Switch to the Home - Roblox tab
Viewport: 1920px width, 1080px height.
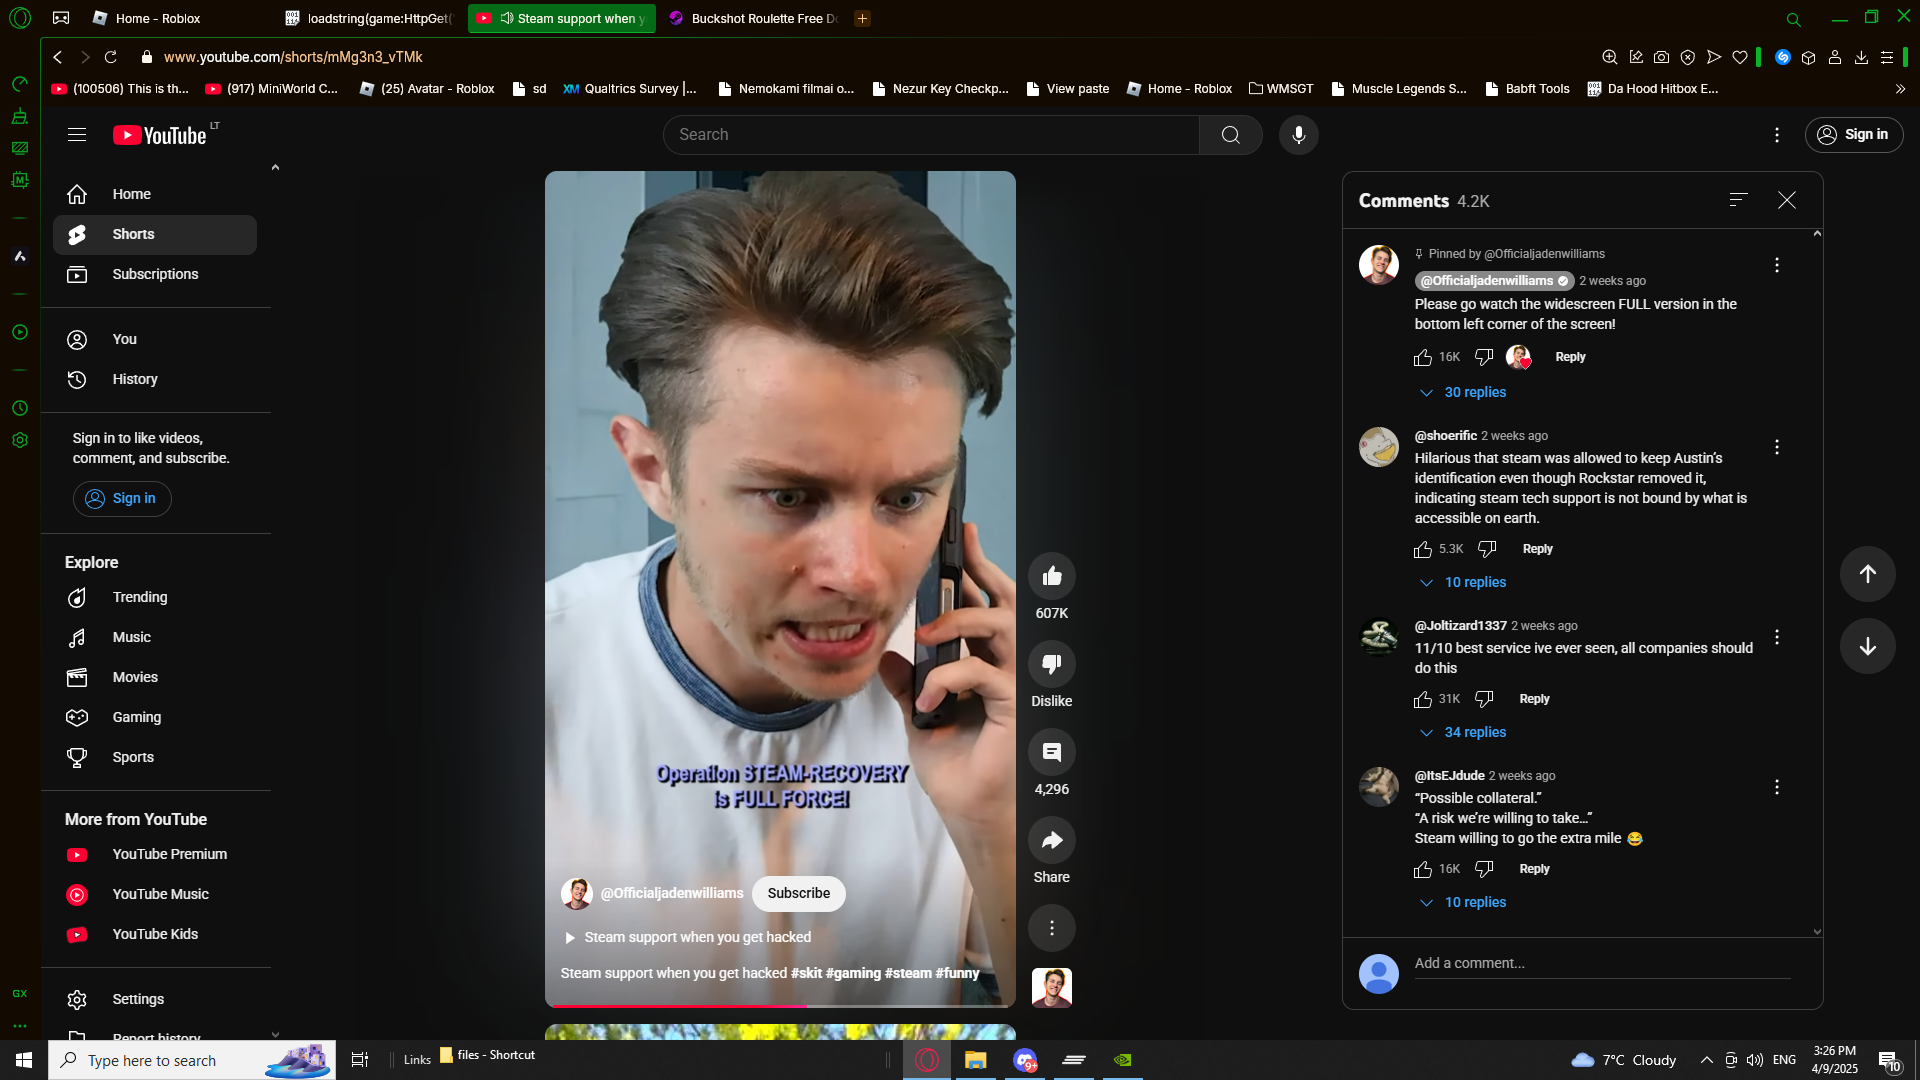click(160, 18)
